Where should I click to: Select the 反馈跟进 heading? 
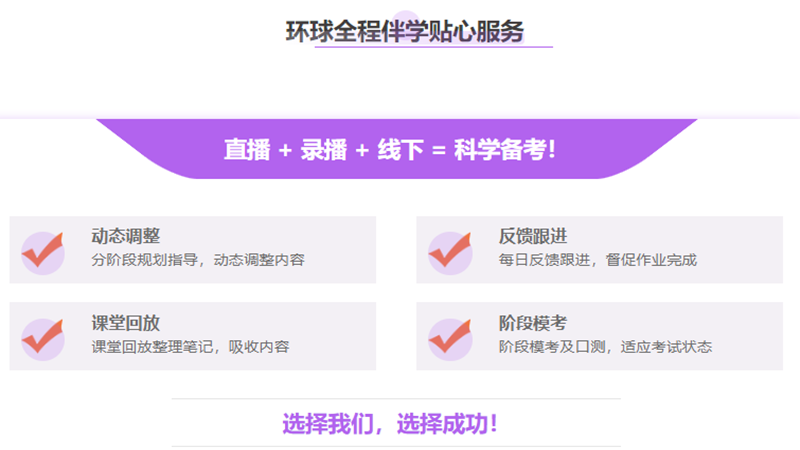coord(533,236)
